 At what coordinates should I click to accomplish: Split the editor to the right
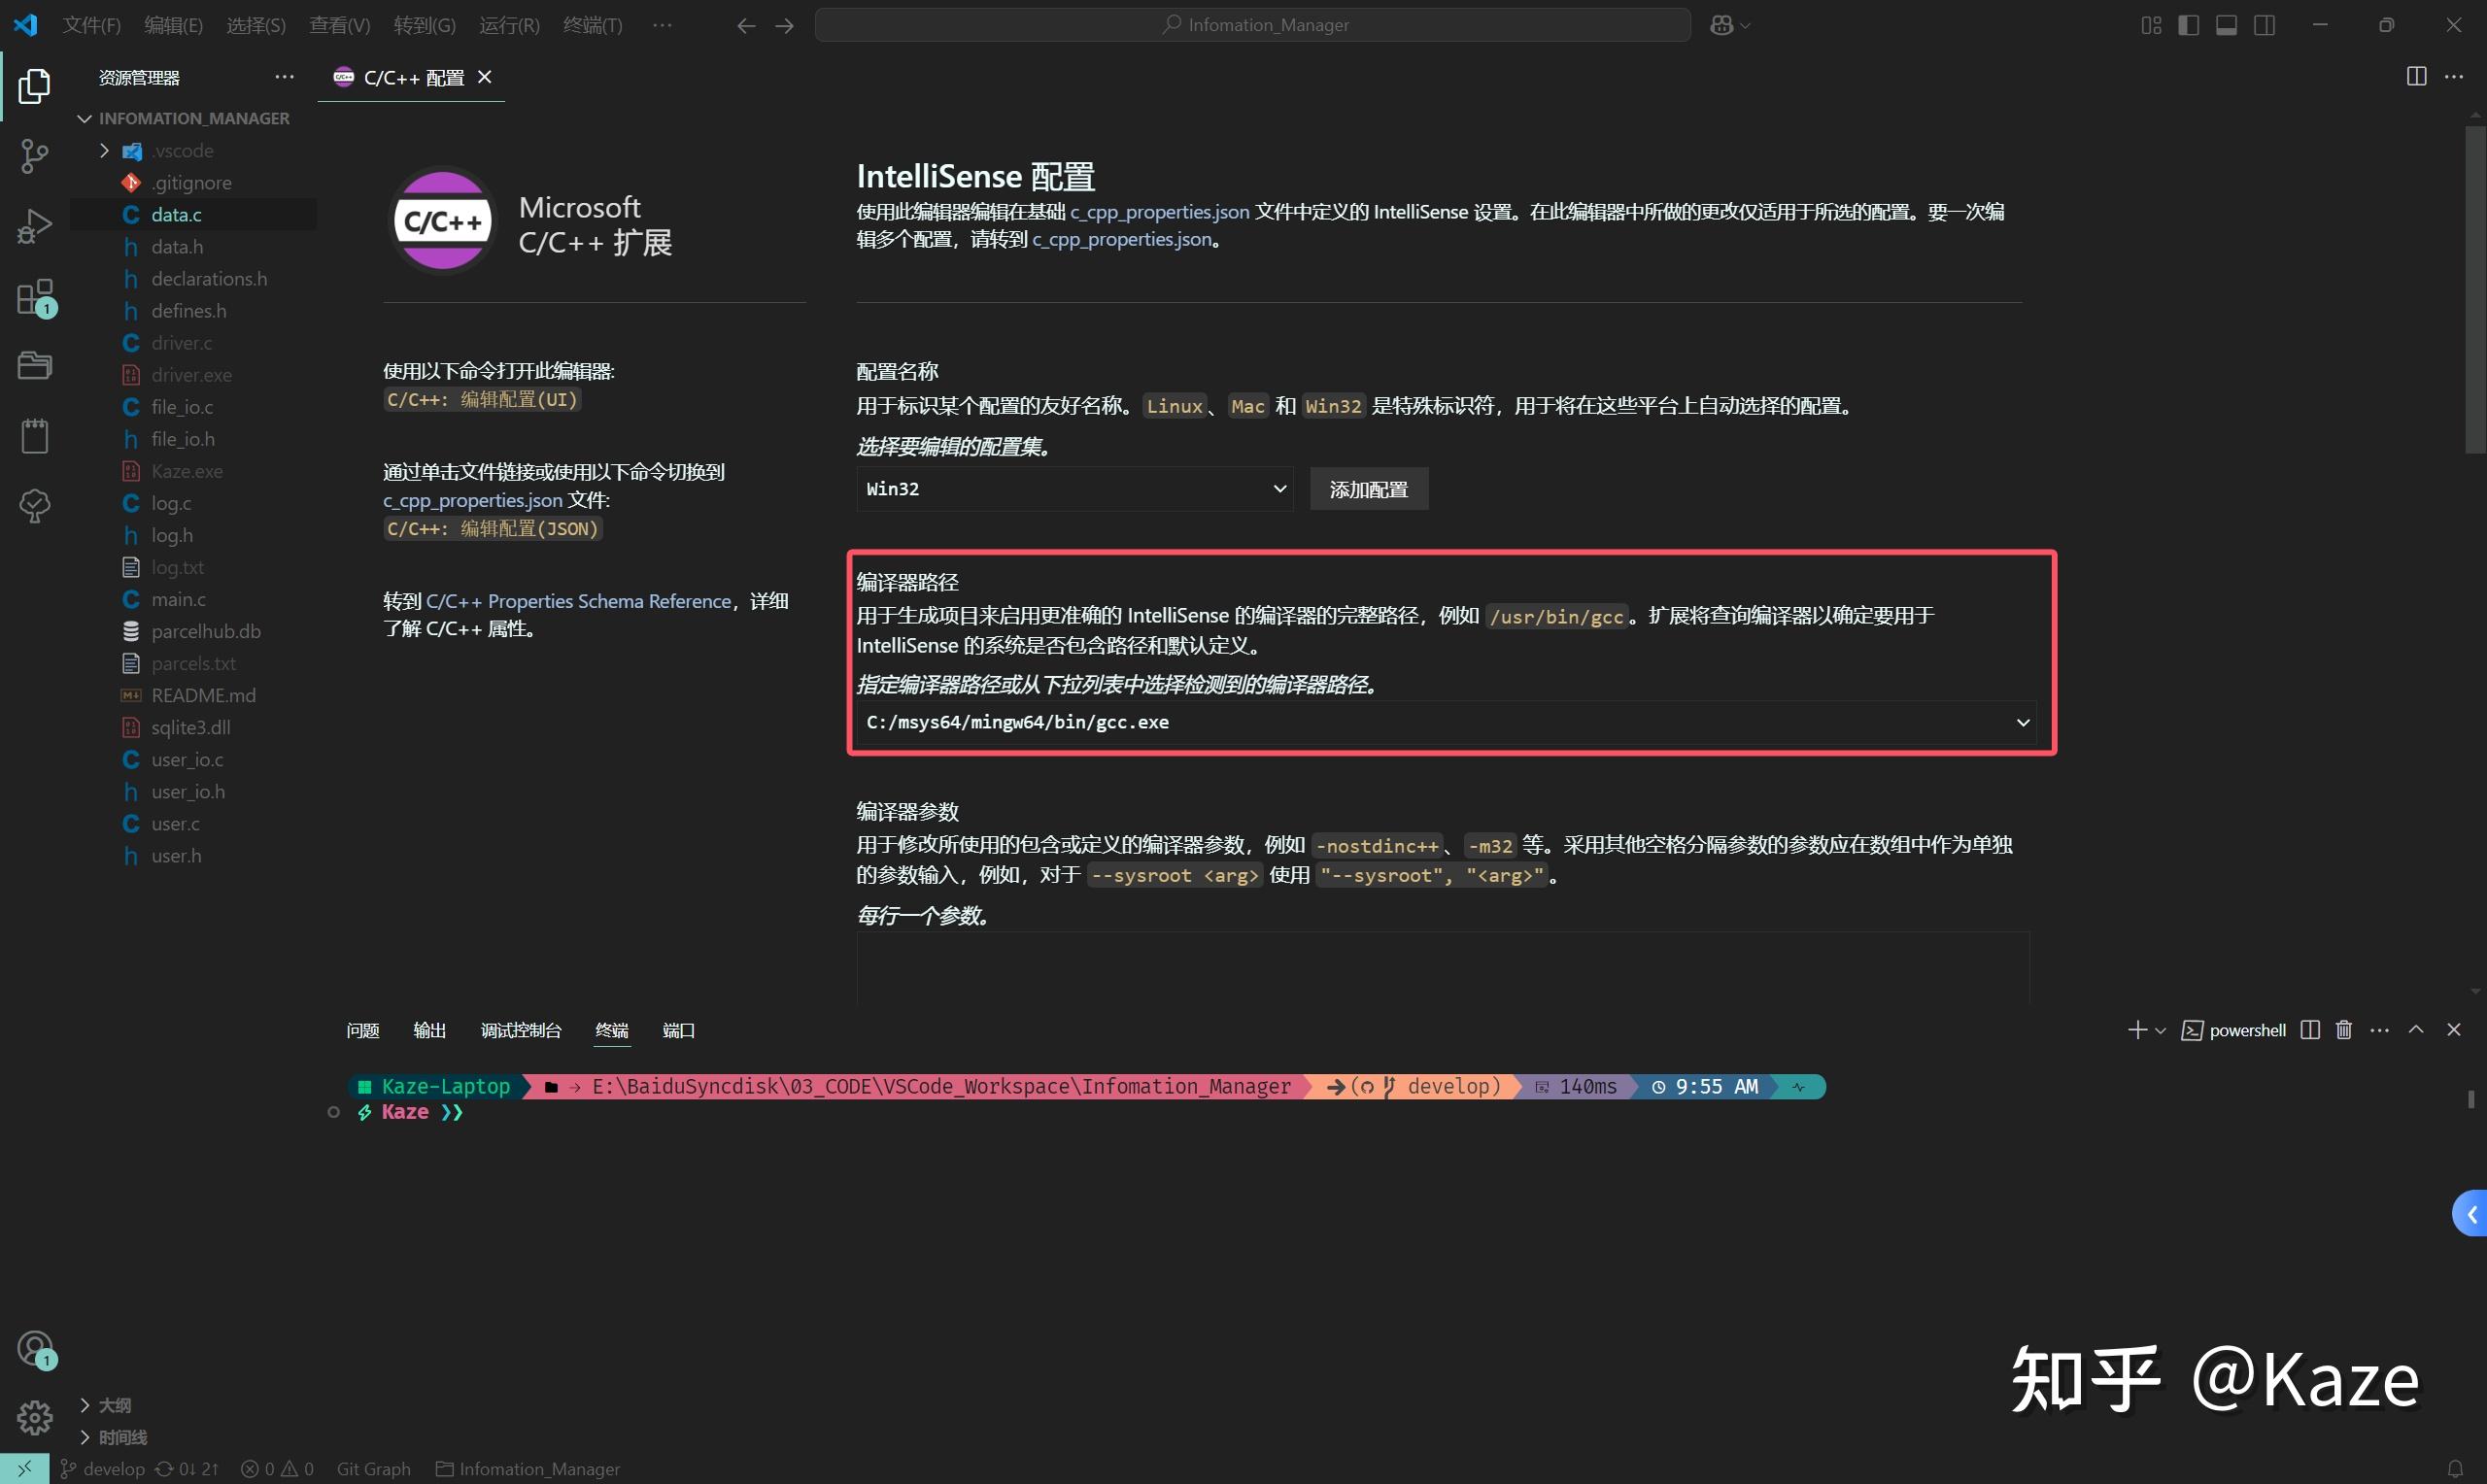[x=2416, y=76]
